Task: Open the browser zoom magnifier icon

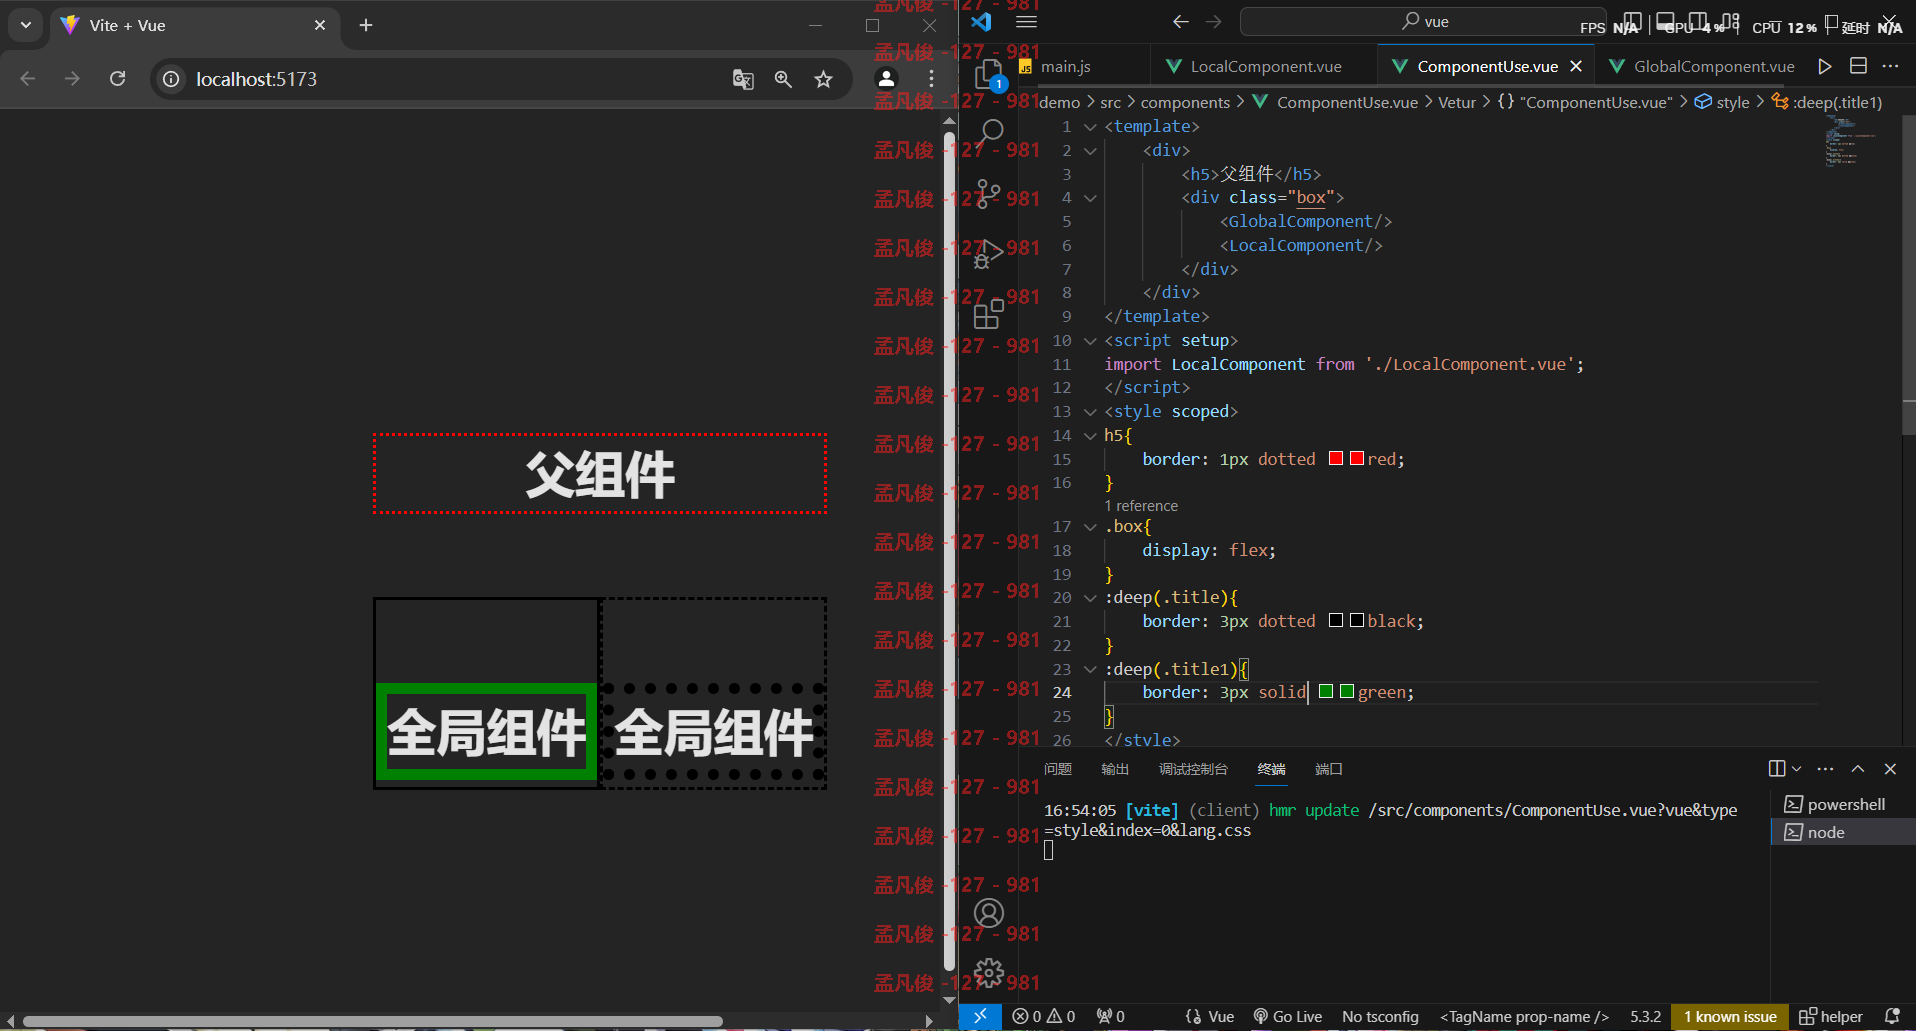Action: pos(783,79)
